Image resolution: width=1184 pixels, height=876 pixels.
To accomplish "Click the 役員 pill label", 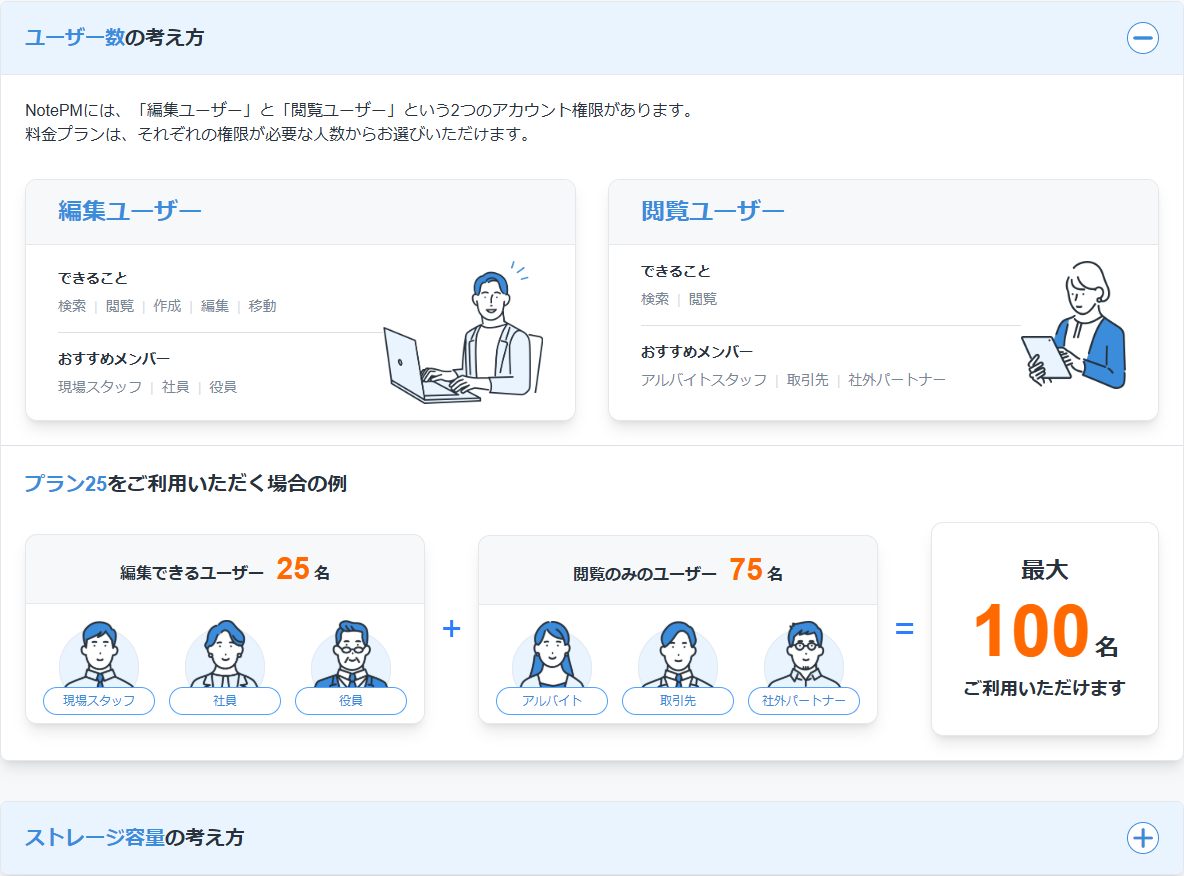I will click(x=351, y=701).
